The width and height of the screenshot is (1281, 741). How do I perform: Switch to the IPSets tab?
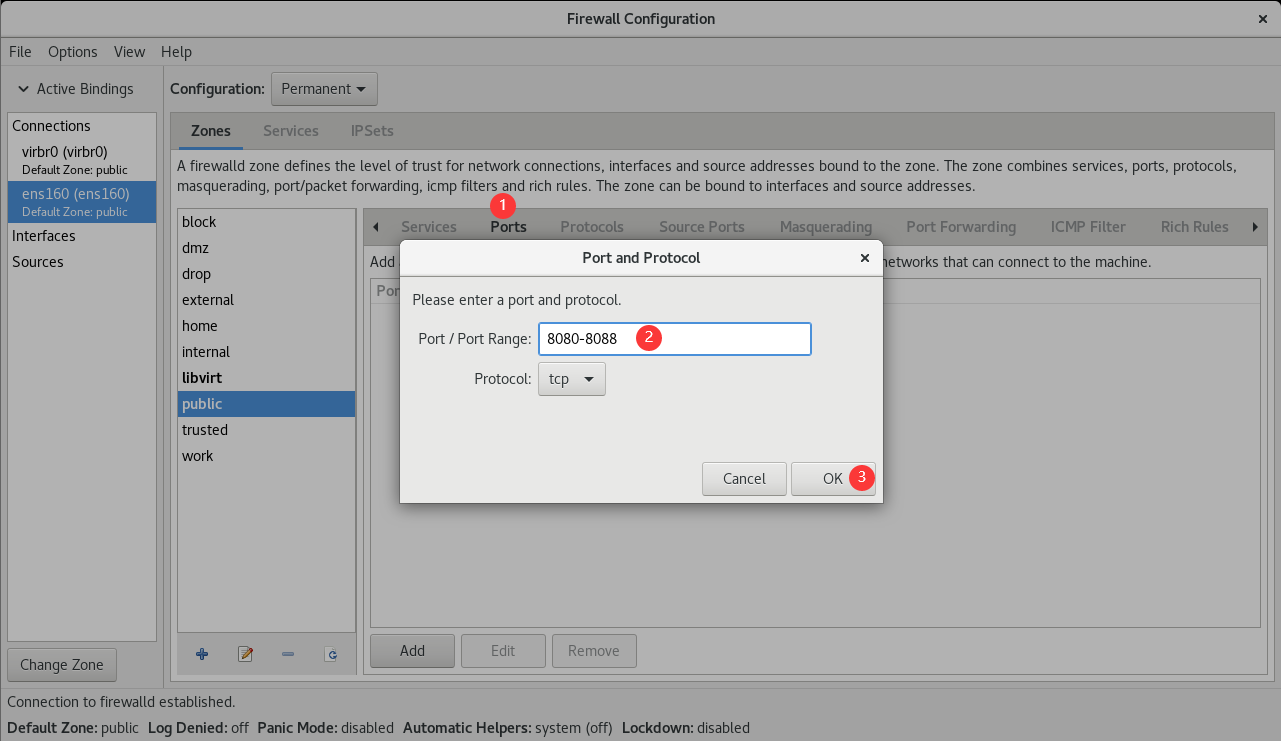point(372,131)
